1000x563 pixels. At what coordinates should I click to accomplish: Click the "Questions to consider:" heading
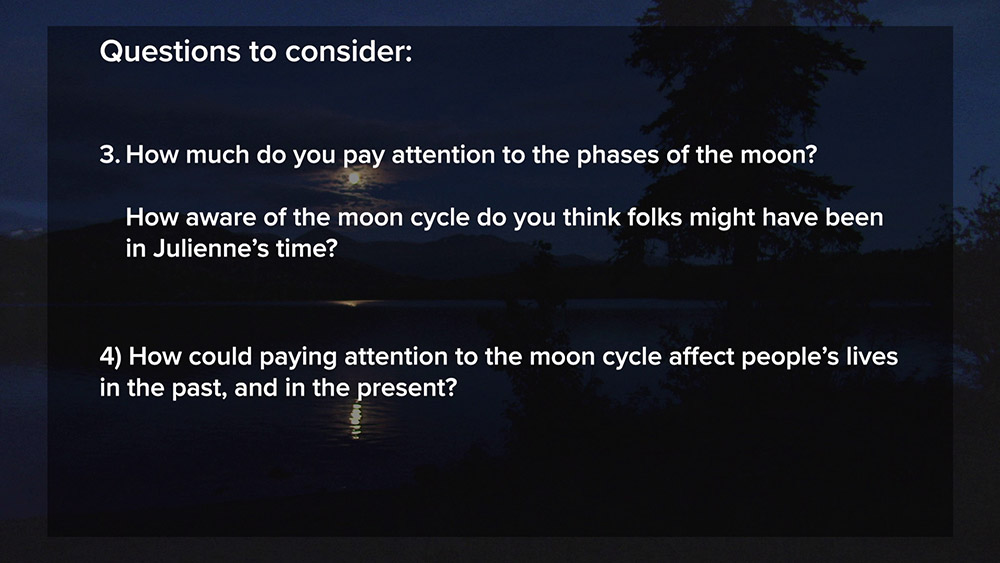click(255, 52)
